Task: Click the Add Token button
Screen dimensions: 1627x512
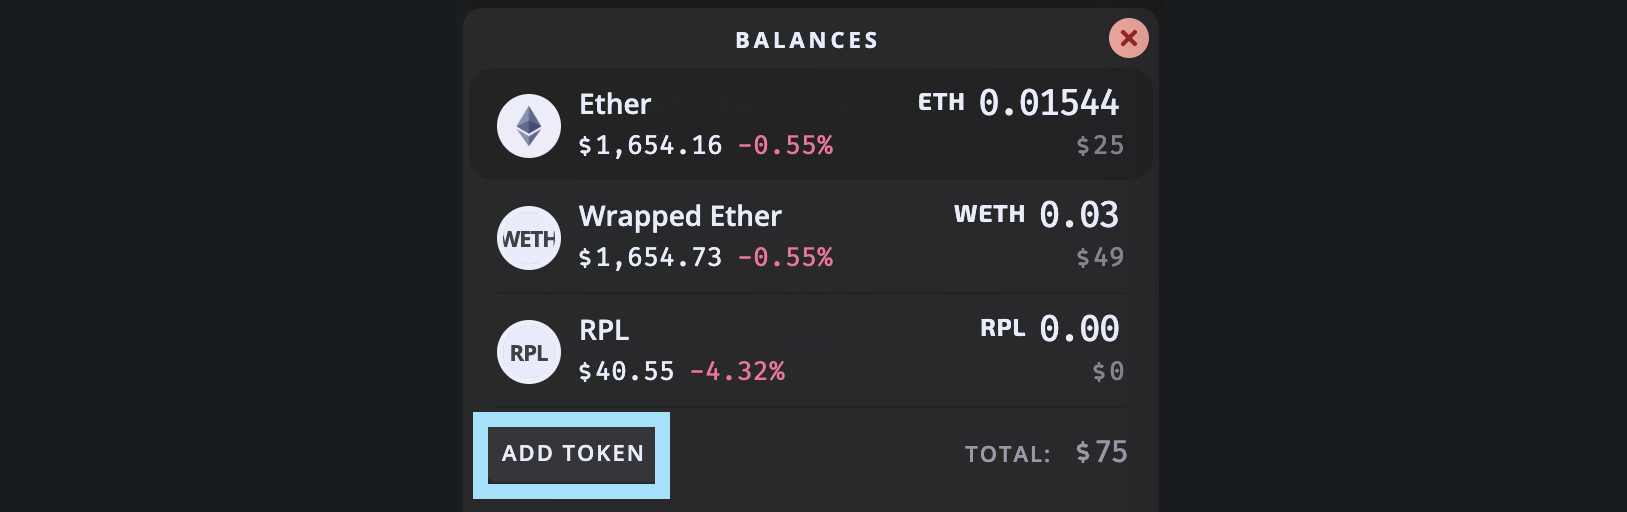Action: (x=572, y=454)
